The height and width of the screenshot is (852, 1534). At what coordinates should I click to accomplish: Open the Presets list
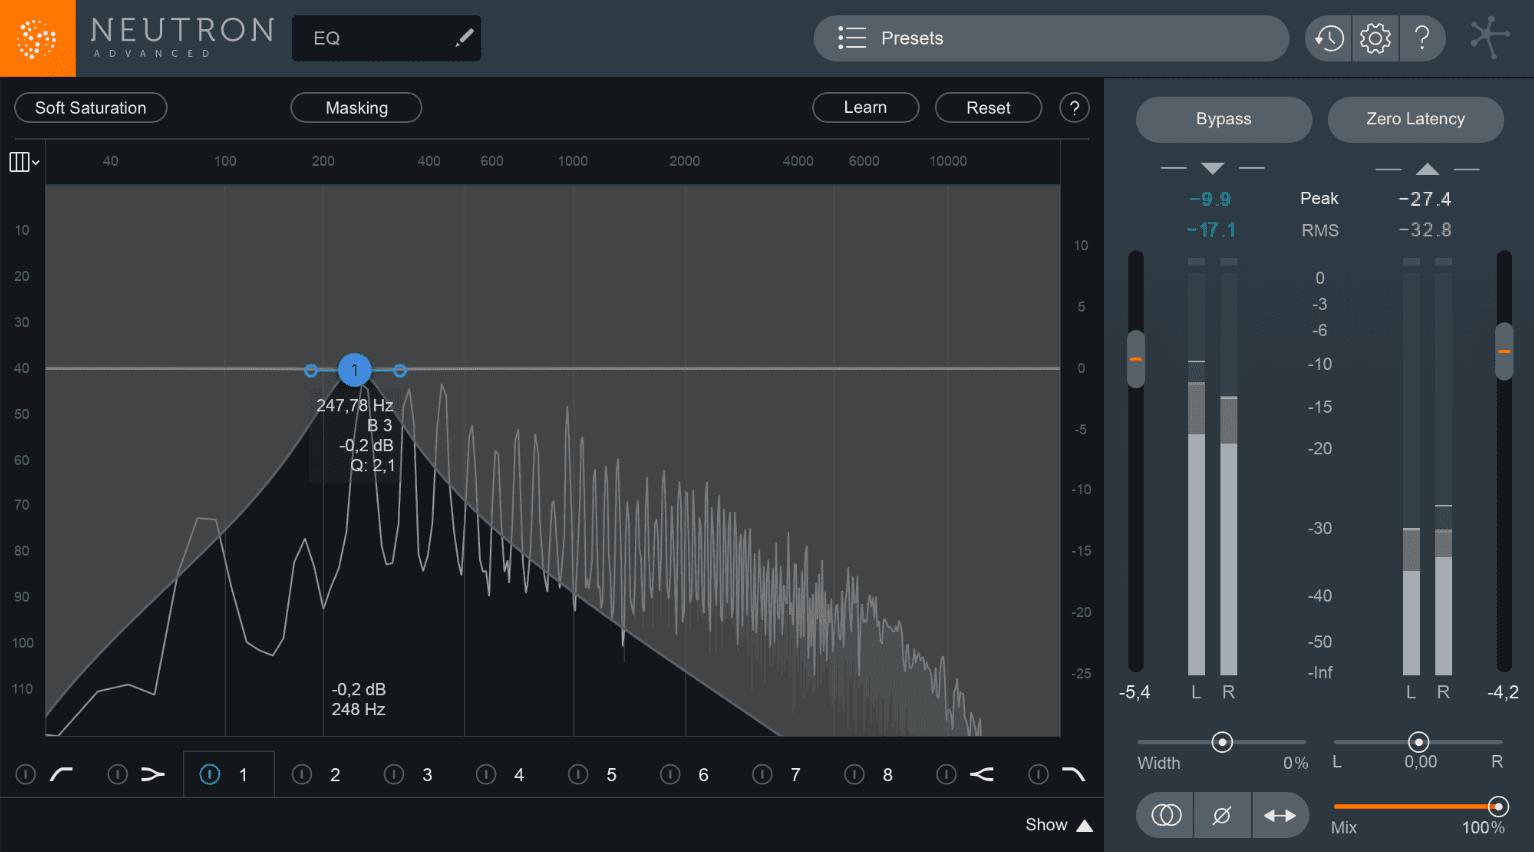[1051, 38]
